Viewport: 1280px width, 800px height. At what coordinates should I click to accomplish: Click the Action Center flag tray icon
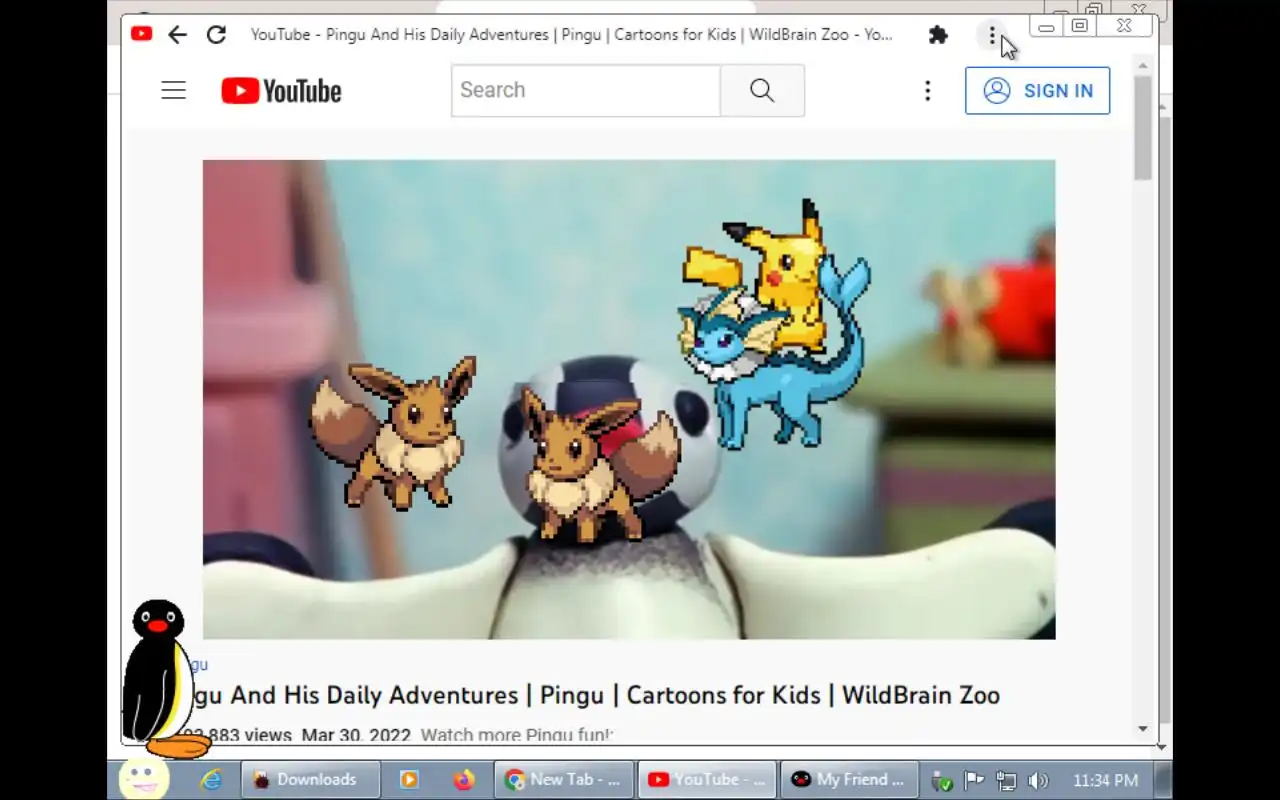tap(974, 780)
